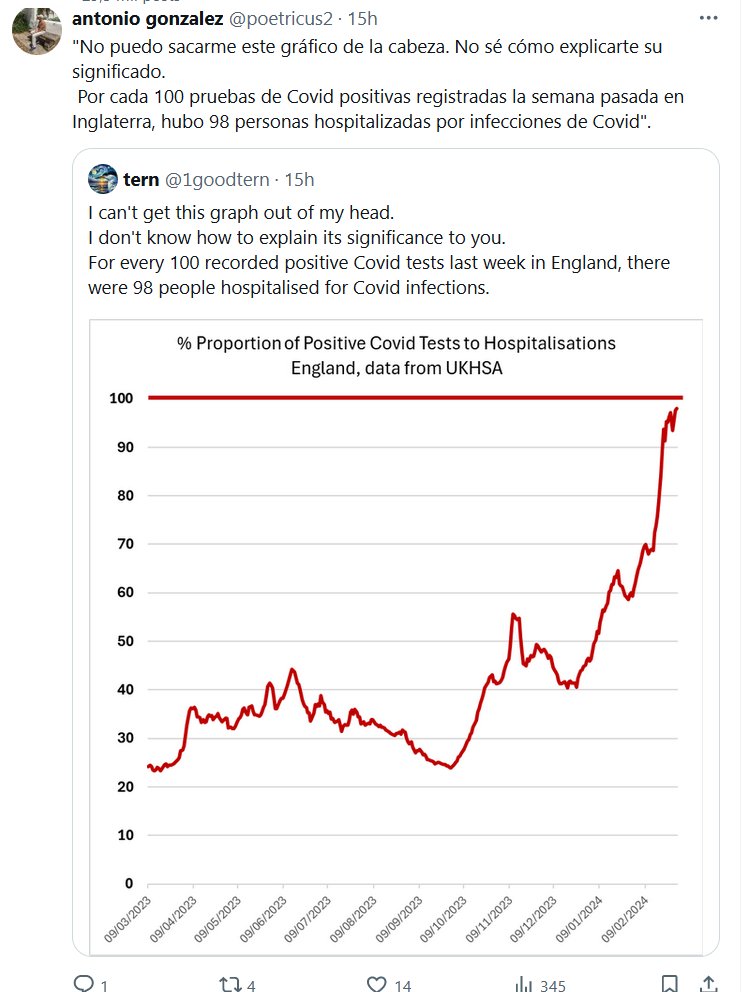Click the share upload arrow icon
Image resolution: width=742 pixels, height=992 pixels.
click(708, 983)
